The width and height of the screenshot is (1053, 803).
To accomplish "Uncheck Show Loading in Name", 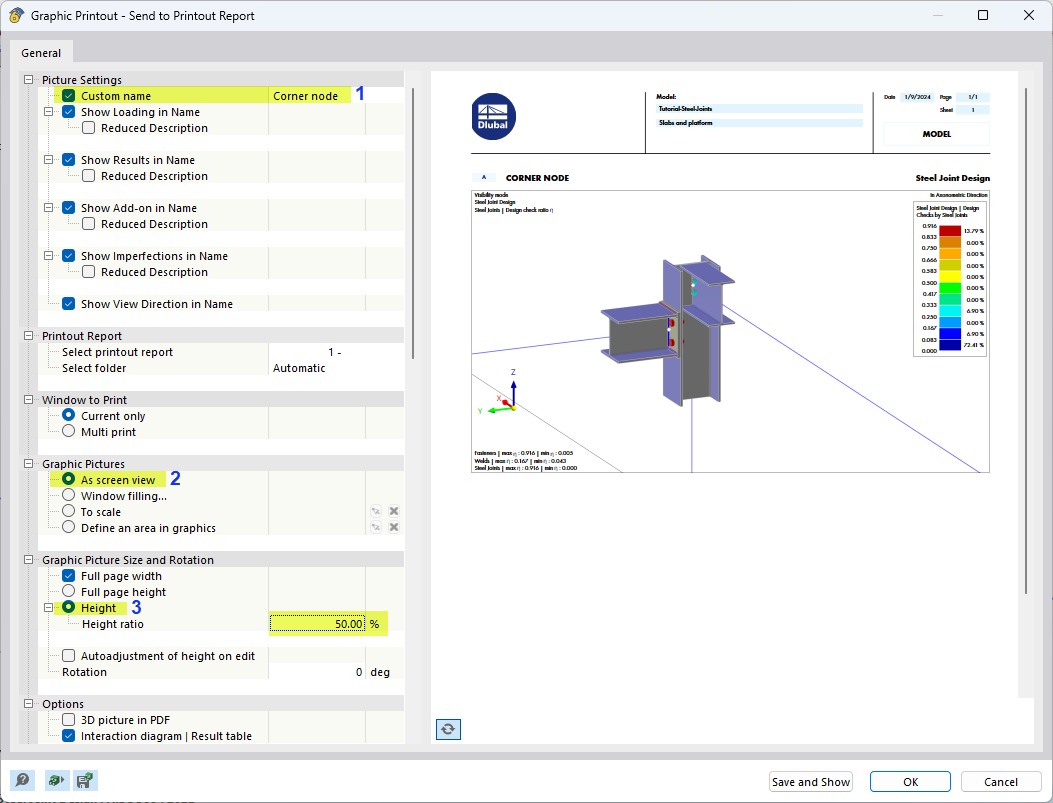I will click(x=68, y=112).
